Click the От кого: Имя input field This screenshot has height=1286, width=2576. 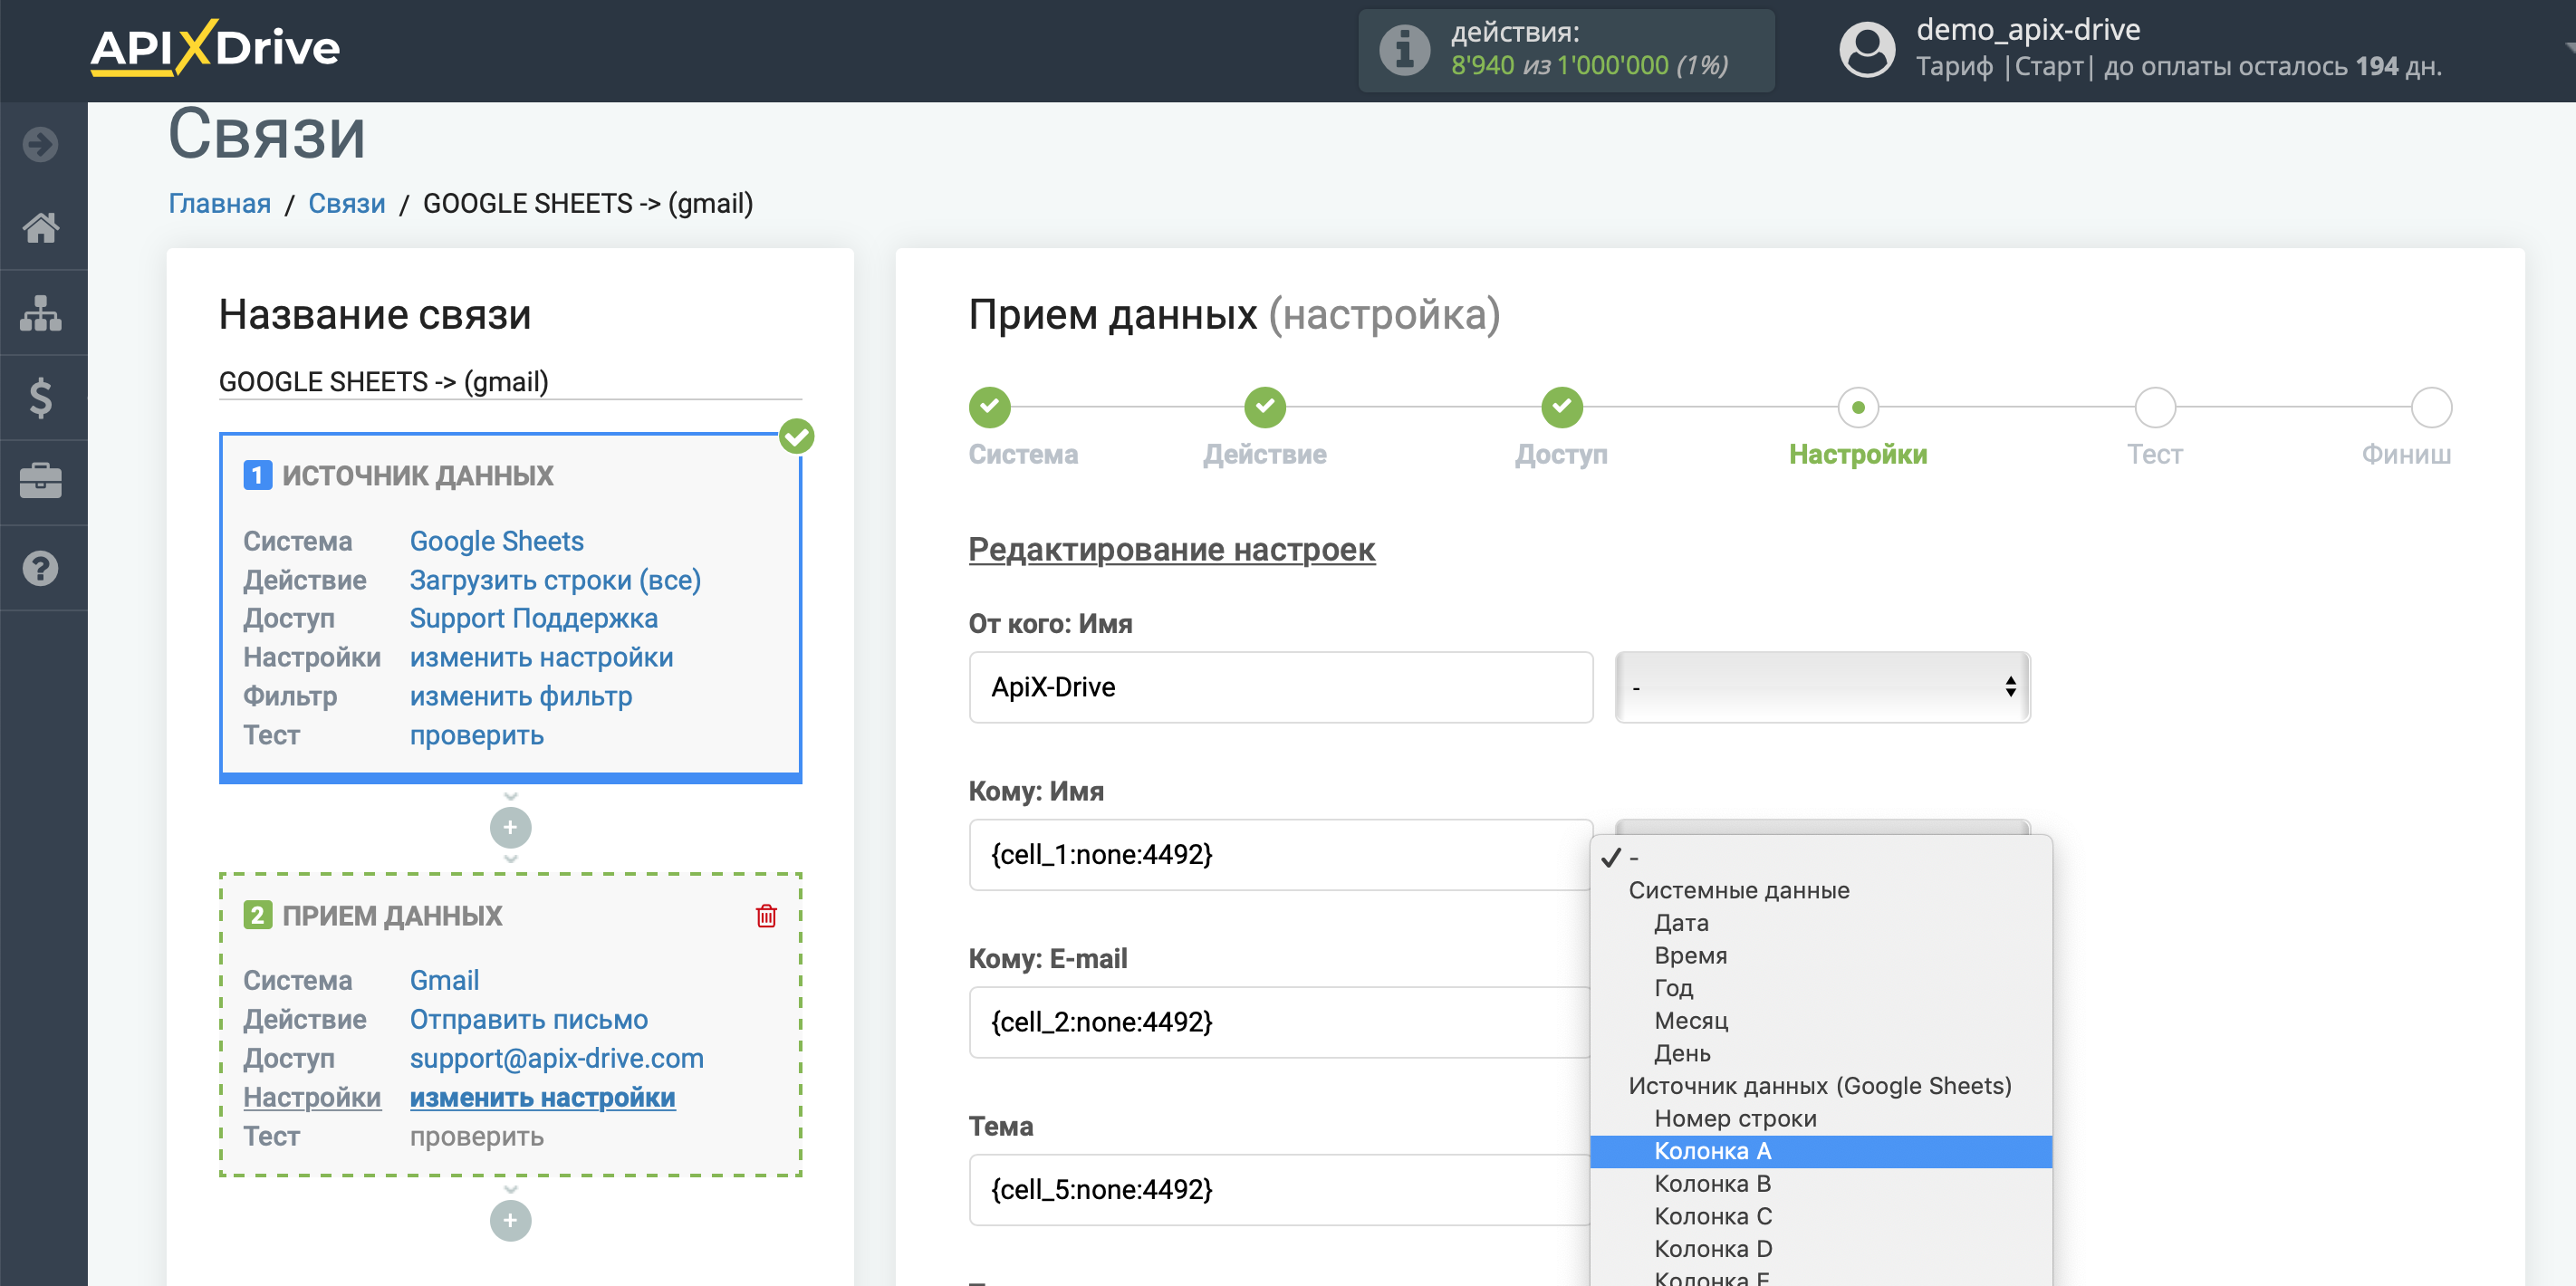click(x=1280, y=687)
